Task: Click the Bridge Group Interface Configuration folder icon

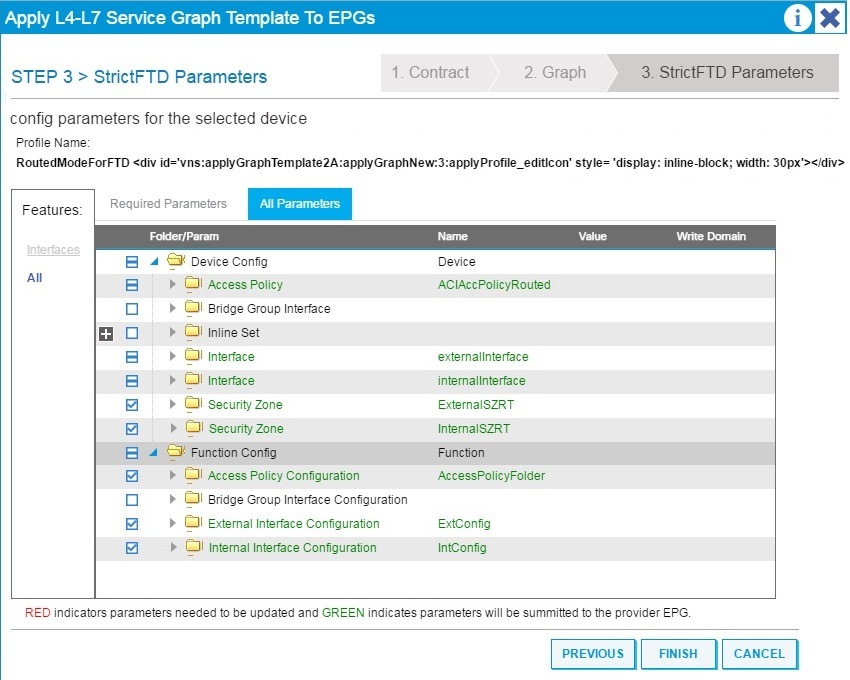Action: point(194,499)
